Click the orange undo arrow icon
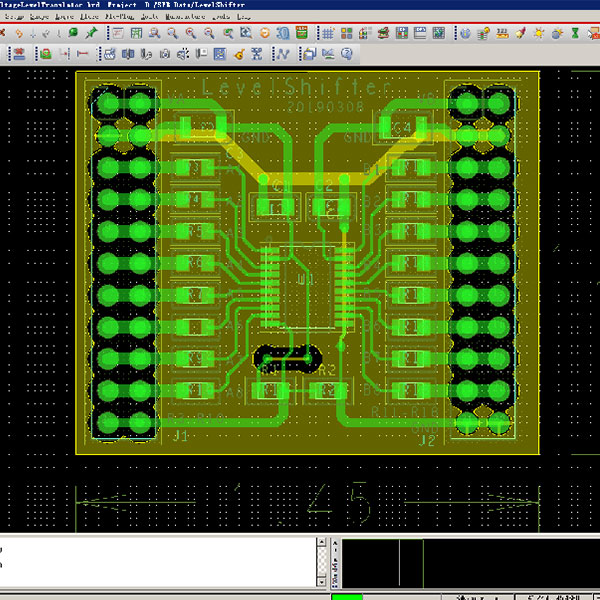600x600 pixels. pyautogui.click(x=18, y=34)
